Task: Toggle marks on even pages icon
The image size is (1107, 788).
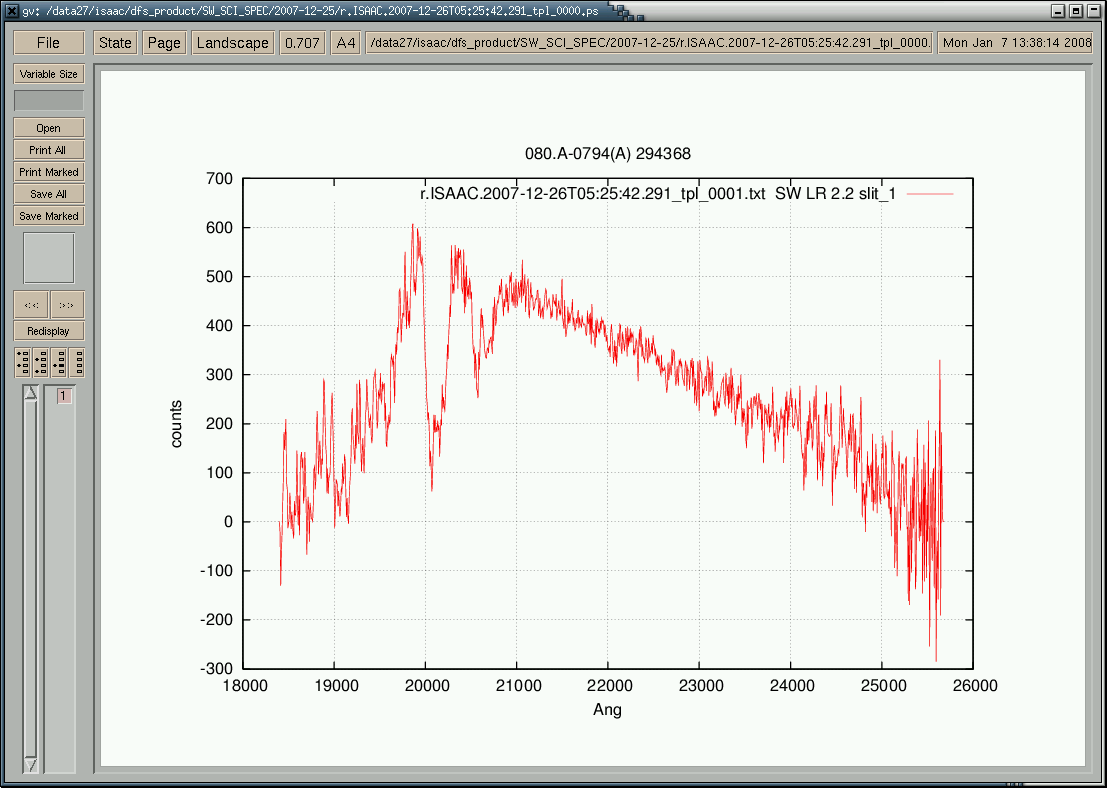Action: tap(41, 362)
